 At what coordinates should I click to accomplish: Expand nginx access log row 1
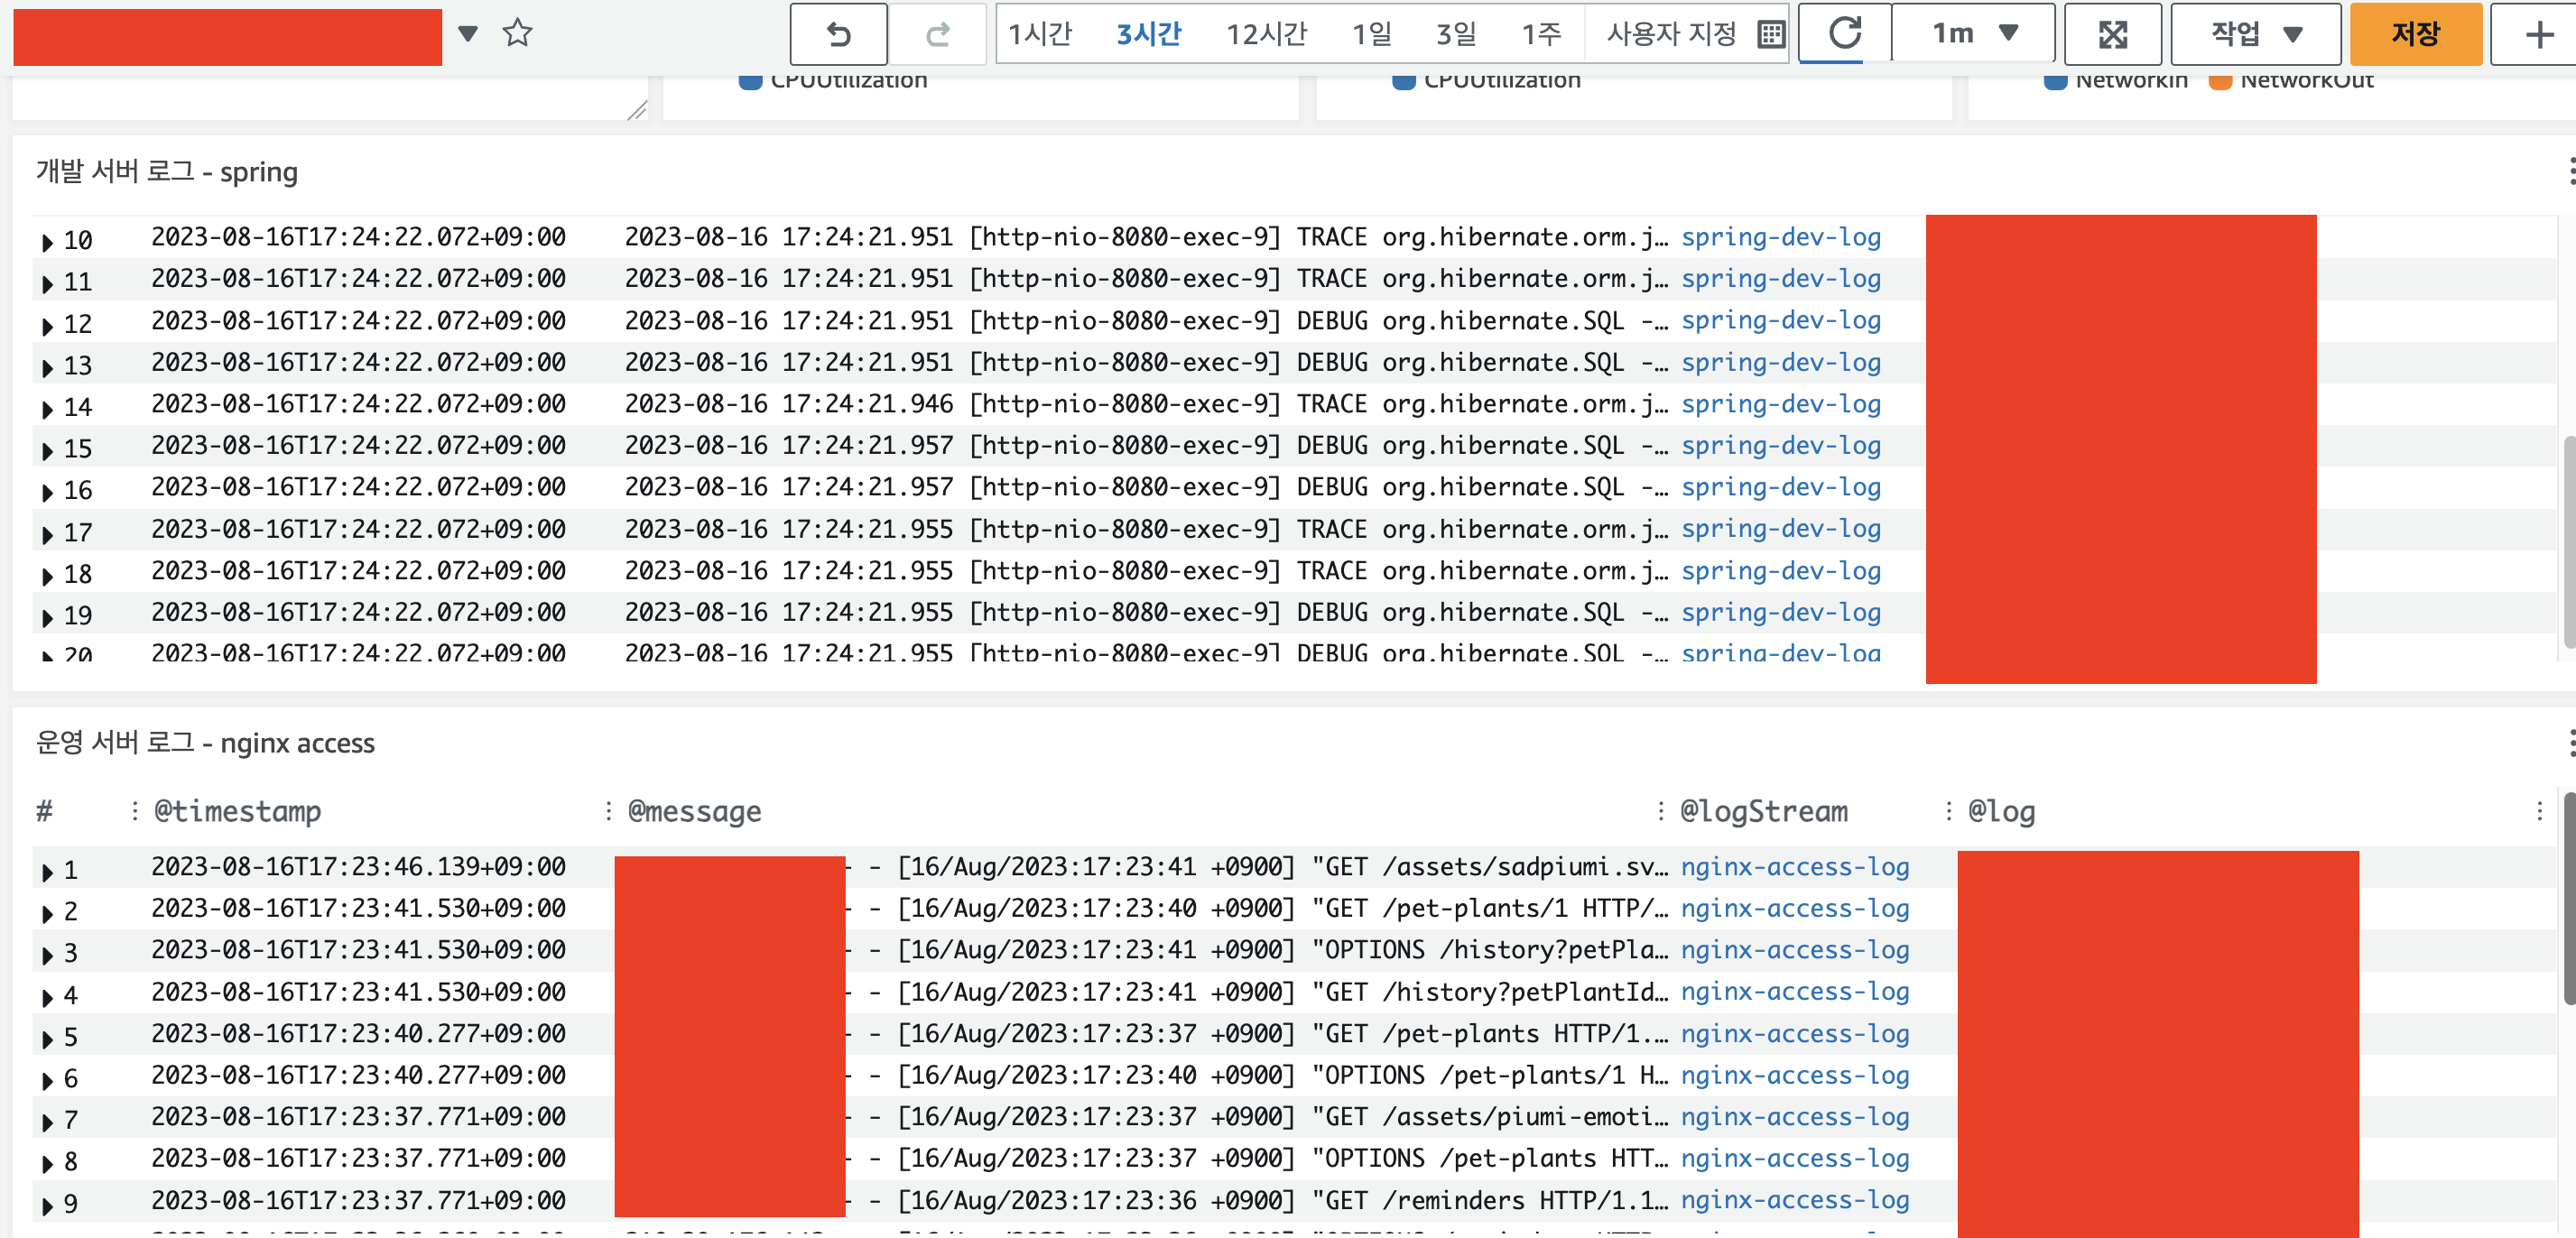coord(47,871)
